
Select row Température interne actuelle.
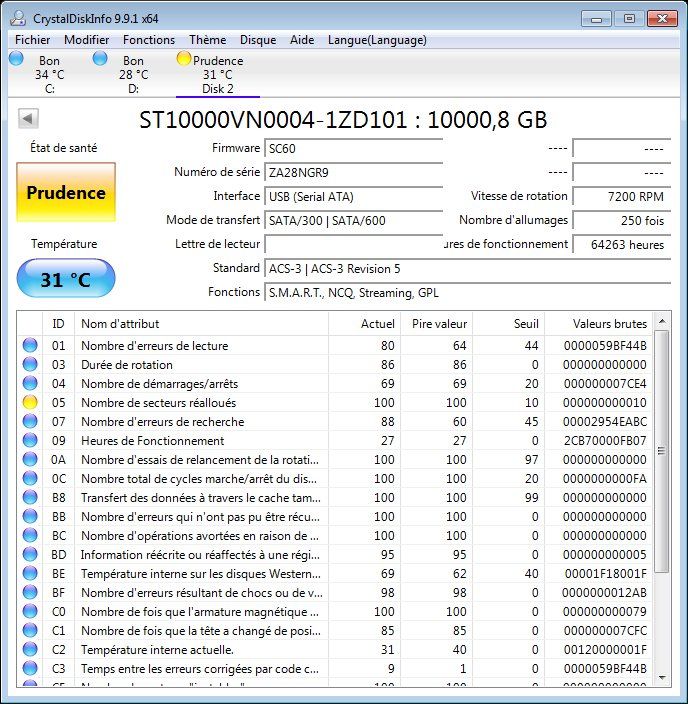click(x=335, y=649)
